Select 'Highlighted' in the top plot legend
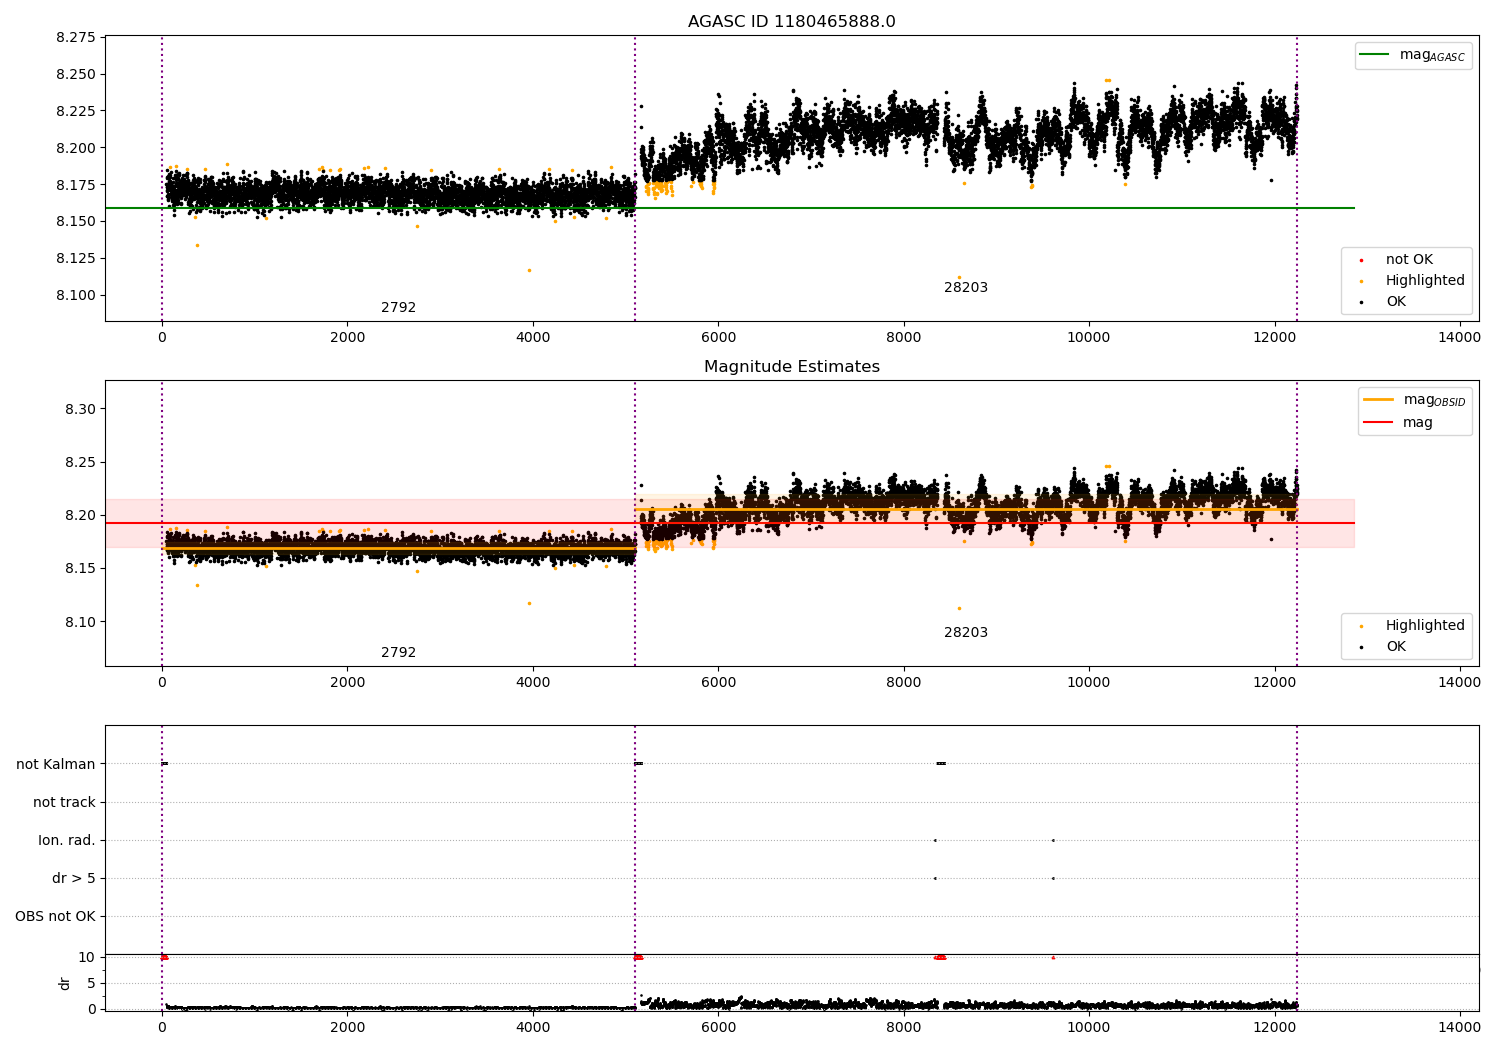Screen dimensions: 1500x1050 (1425, 281)
